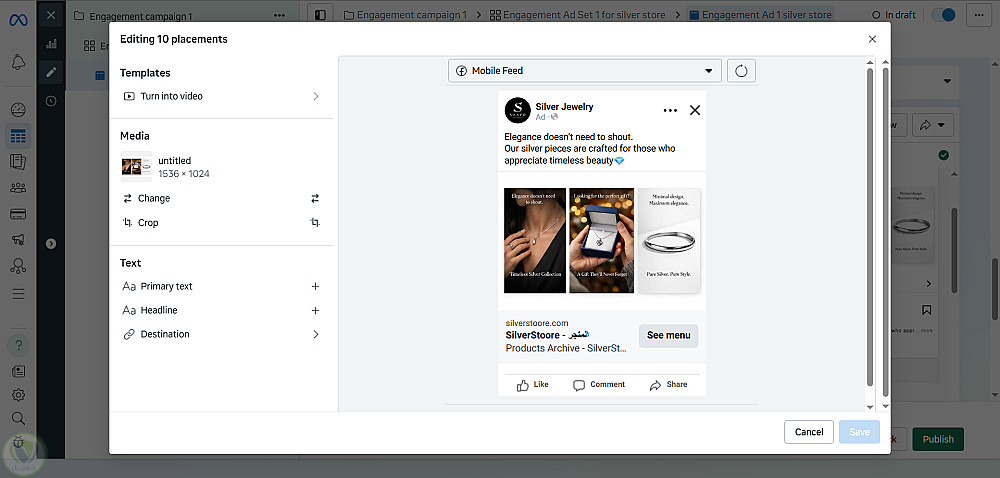Screen dimensions: 1000x478
Task: Open Help question mark icon
Action: (x=18, y=345)
